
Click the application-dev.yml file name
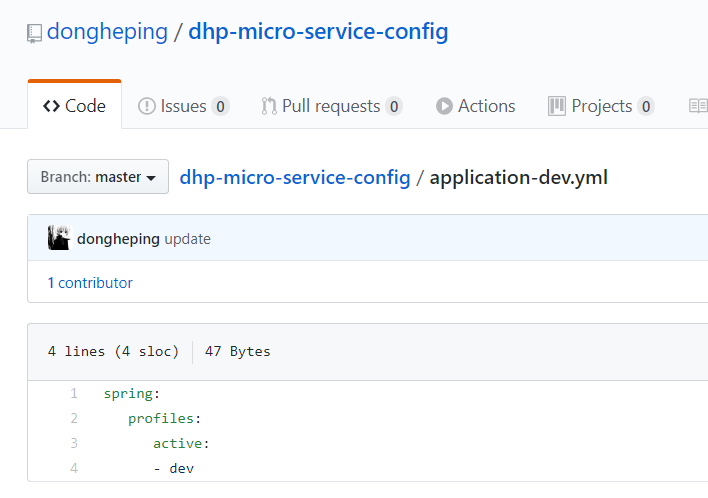(x=518, y=177)
